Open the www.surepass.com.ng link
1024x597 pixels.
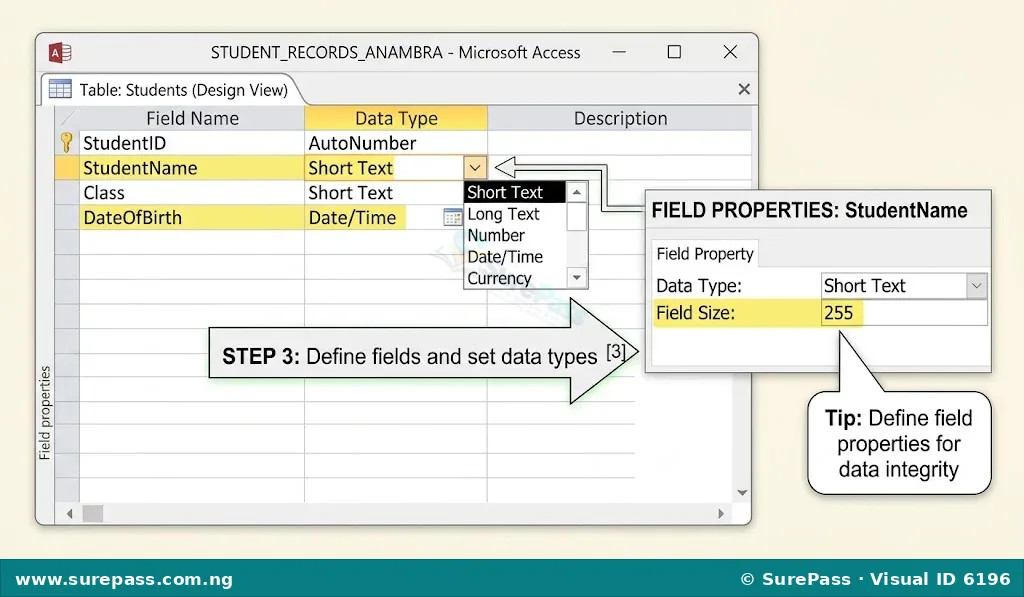[124, 579]
